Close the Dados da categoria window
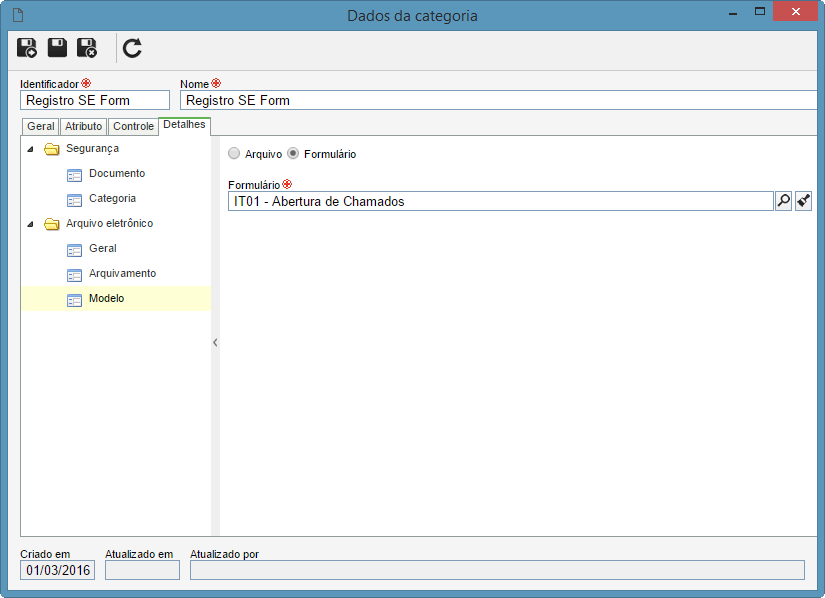Screen dimensions: 825x598 click(796, 11)
